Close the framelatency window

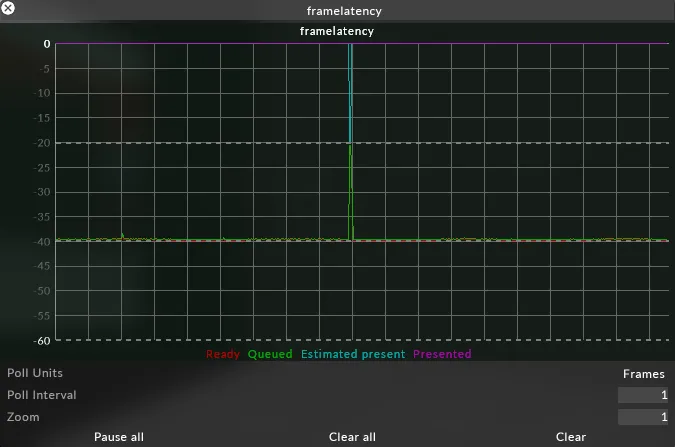7,8
